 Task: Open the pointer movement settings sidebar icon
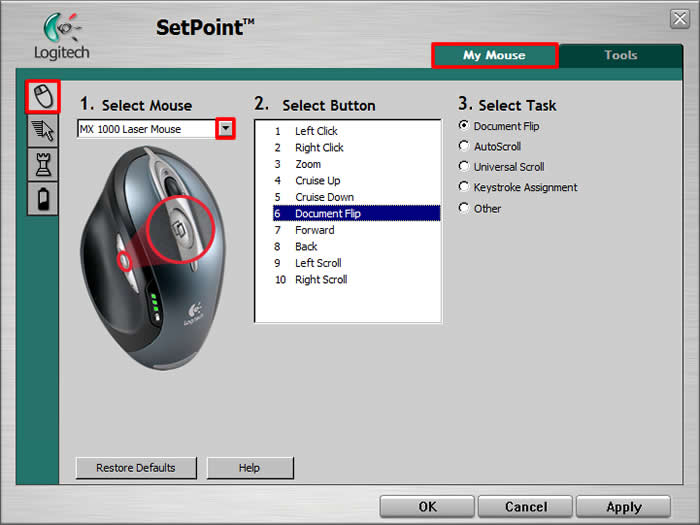pyautogui.click(x=43, y=131)
